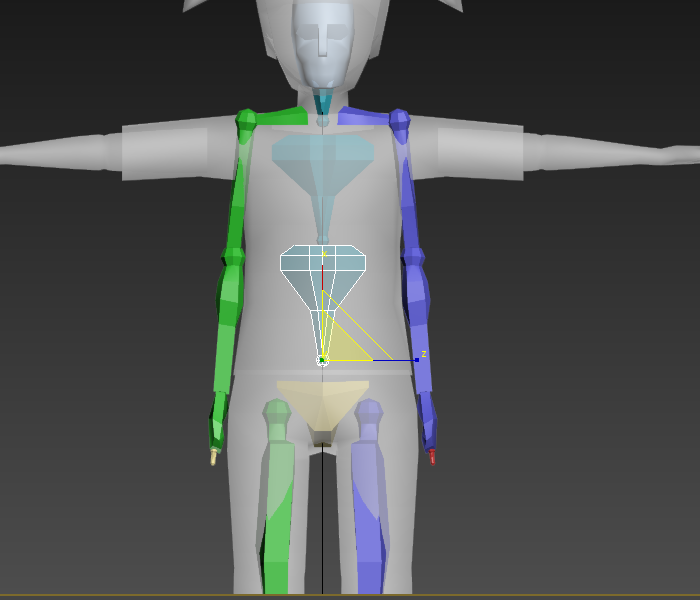Select the yellow fingertip bone
Image resolution: width=700 pixels, height=600 pixels.
(213, 457)
